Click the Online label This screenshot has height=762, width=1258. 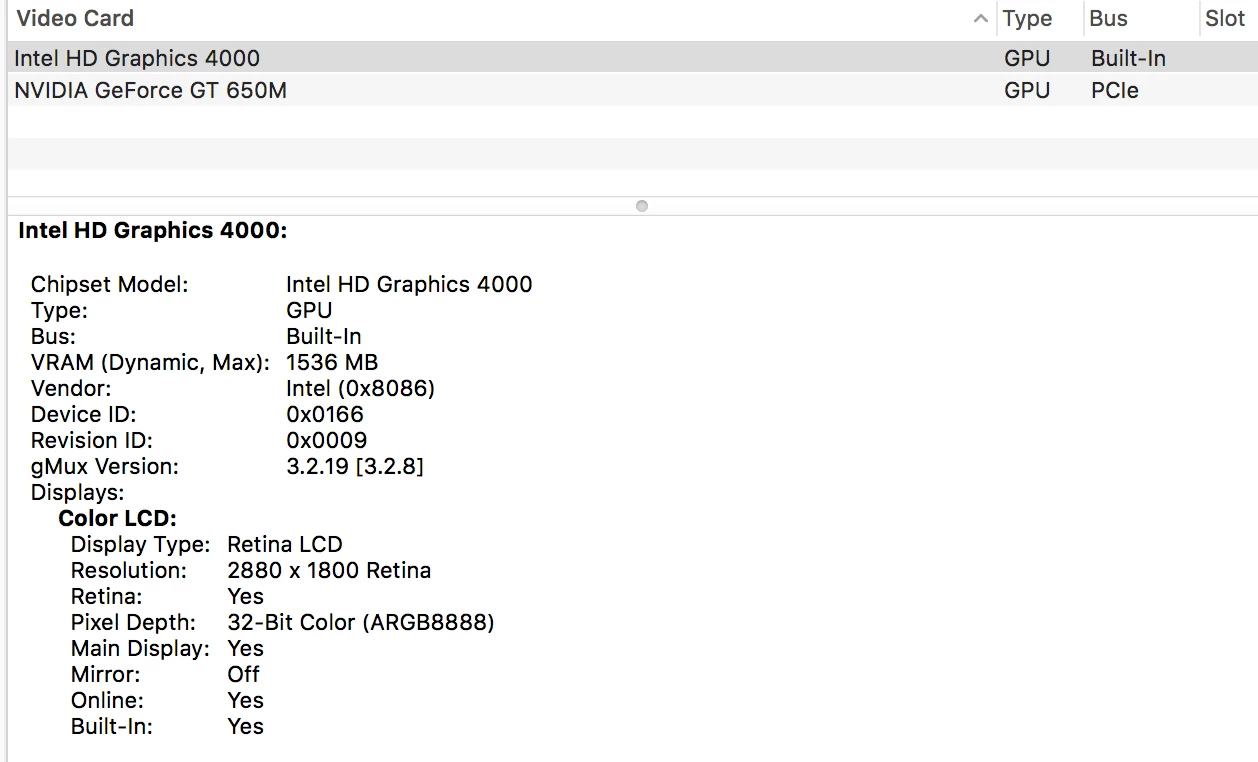tap(107, 700)
